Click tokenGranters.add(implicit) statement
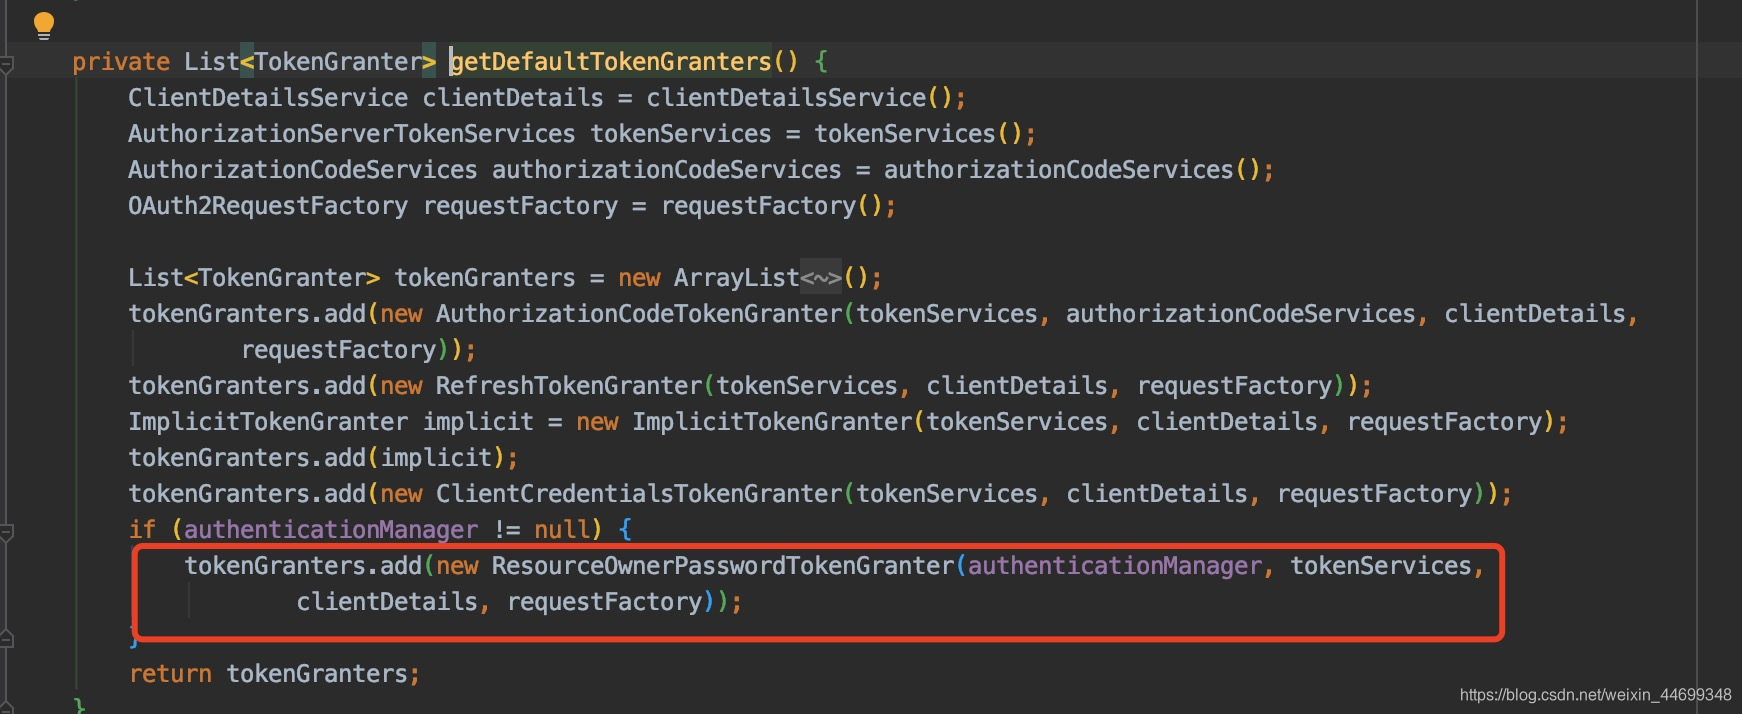The height and width of the screenshot is (714, 1742). click(323, 458)
